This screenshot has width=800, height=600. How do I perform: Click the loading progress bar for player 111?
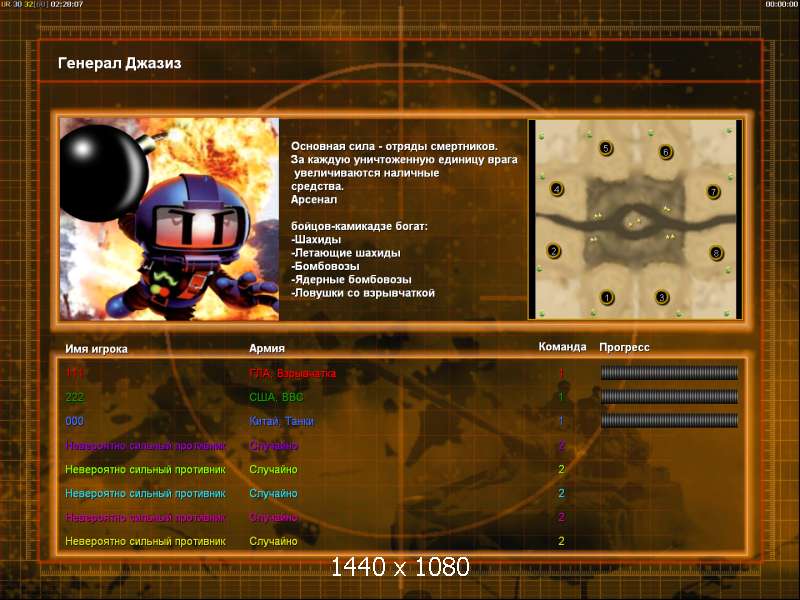coord(669,373)
